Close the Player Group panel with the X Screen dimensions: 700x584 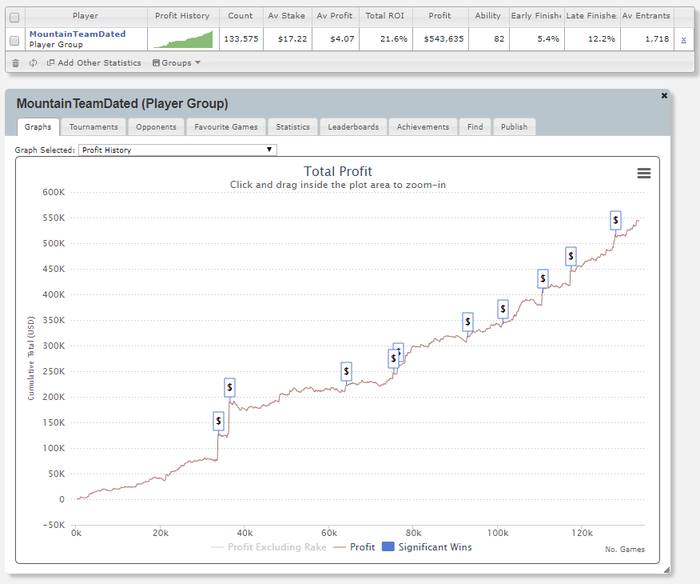(664, 96)
